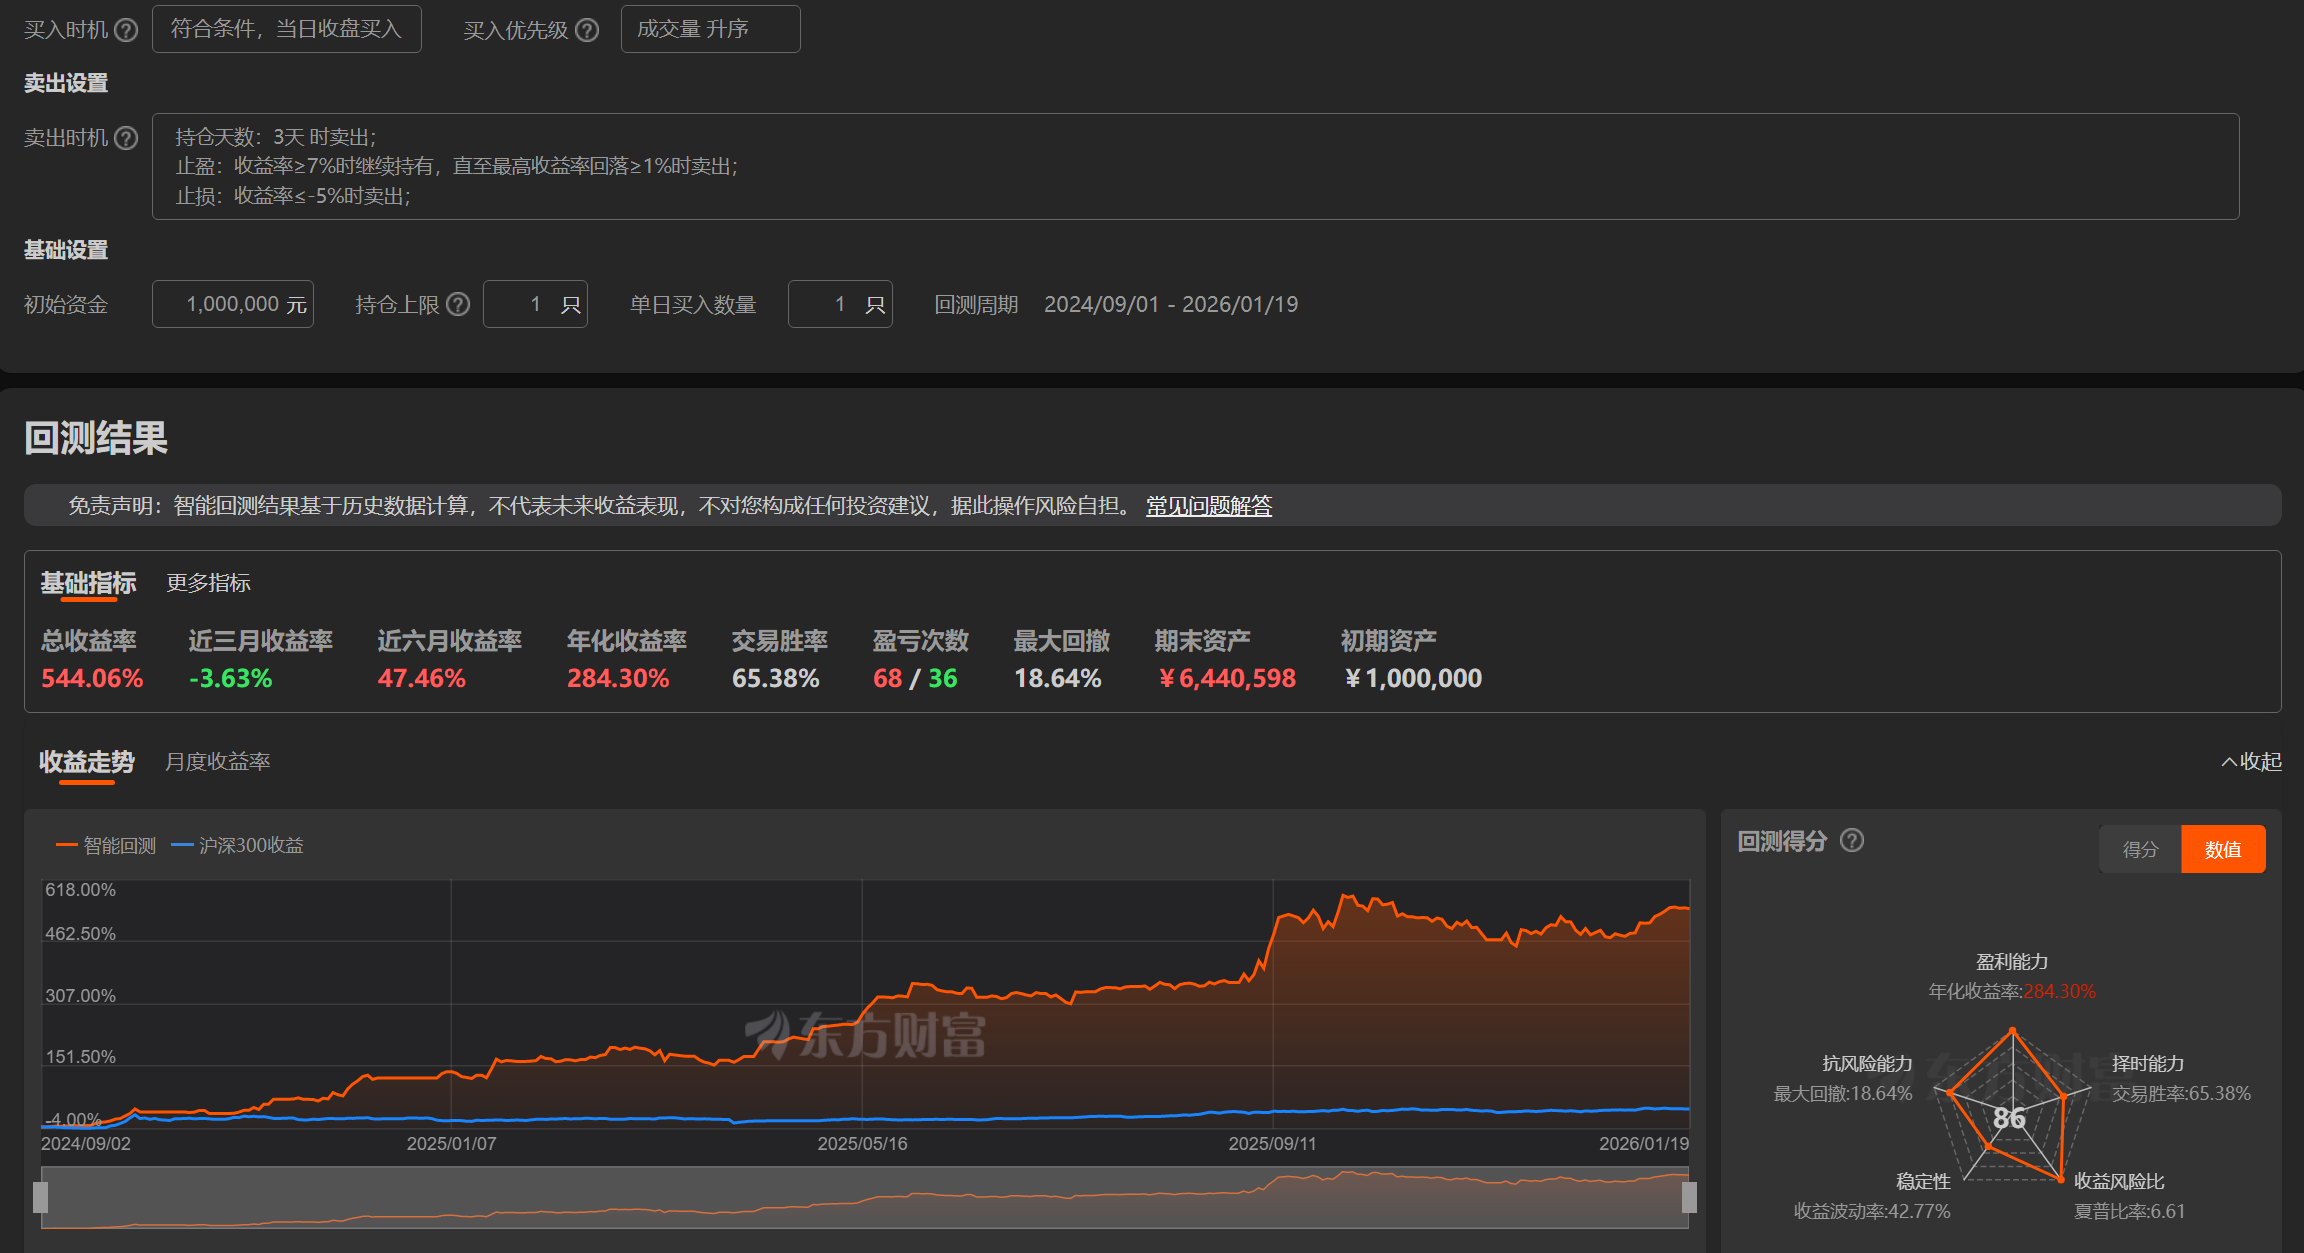The height and width of the screenshot is (1253, 2304).
Task: Open the 买入时机 selection box
Action: click(286, 29)
